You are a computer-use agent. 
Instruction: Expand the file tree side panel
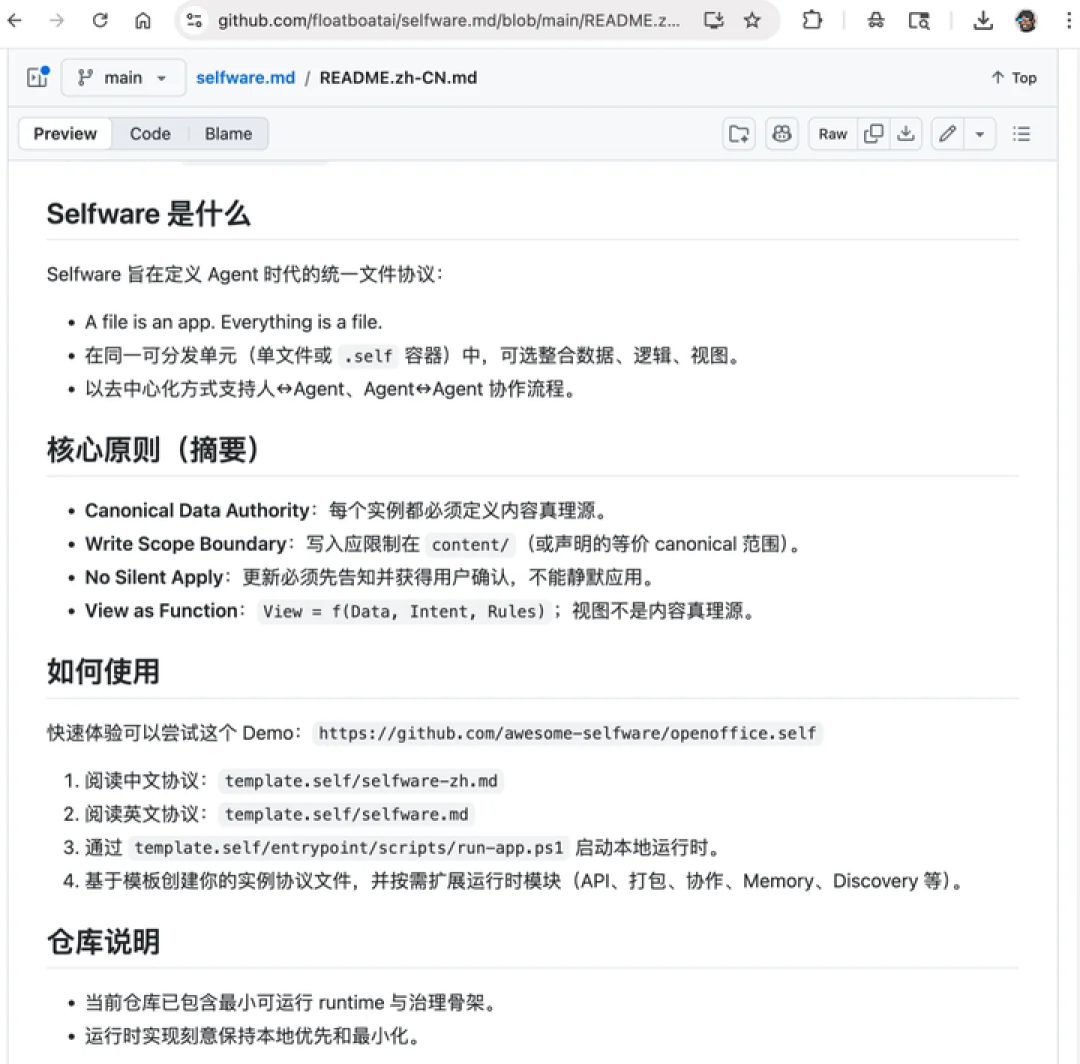(38, 77)
